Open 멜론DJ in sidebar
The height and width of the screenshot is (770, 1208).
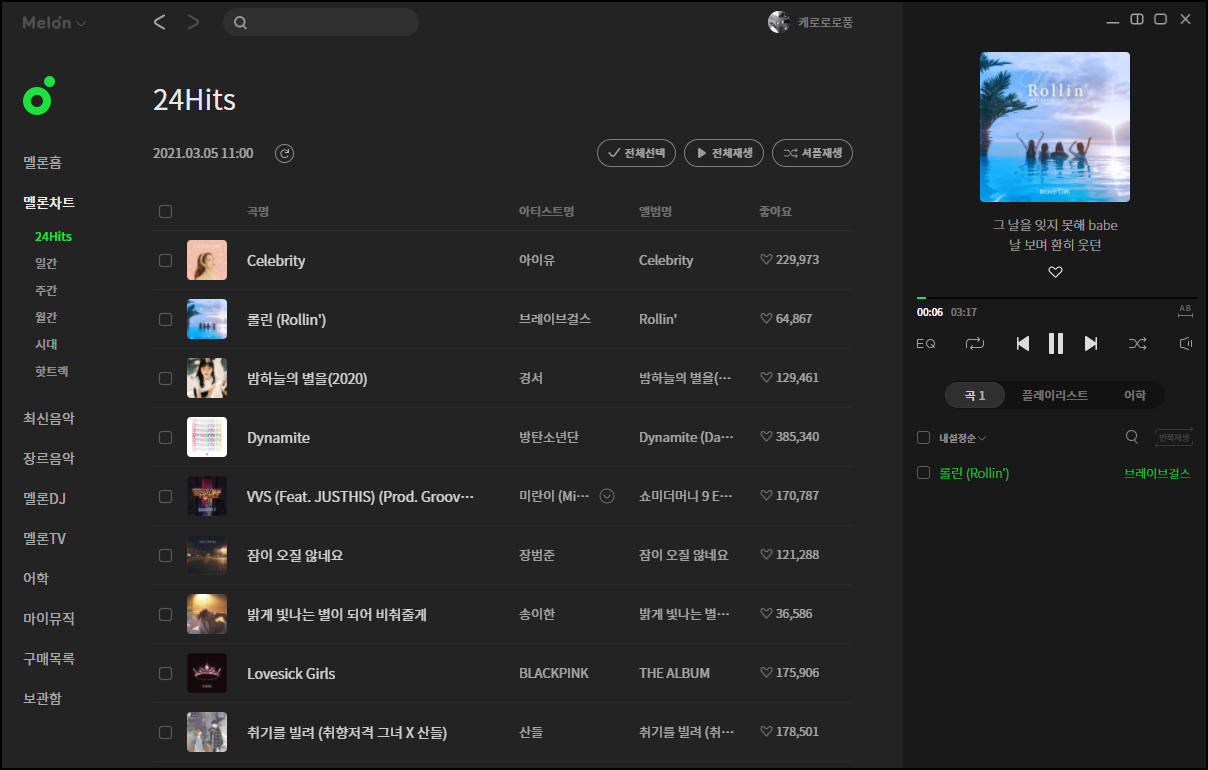pyautogui.click(x=45, y=498)
